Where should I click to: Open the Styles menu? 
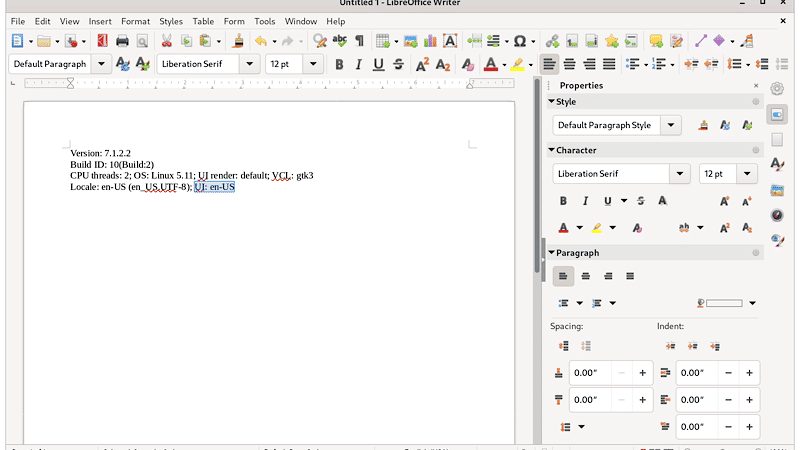[x=171, y=21]
